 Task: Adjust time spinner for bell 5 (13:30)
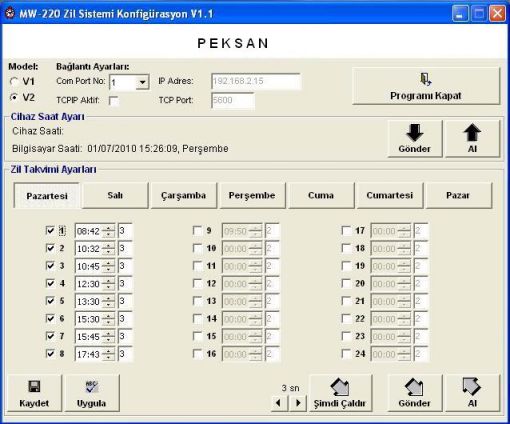tap(109, 301)
